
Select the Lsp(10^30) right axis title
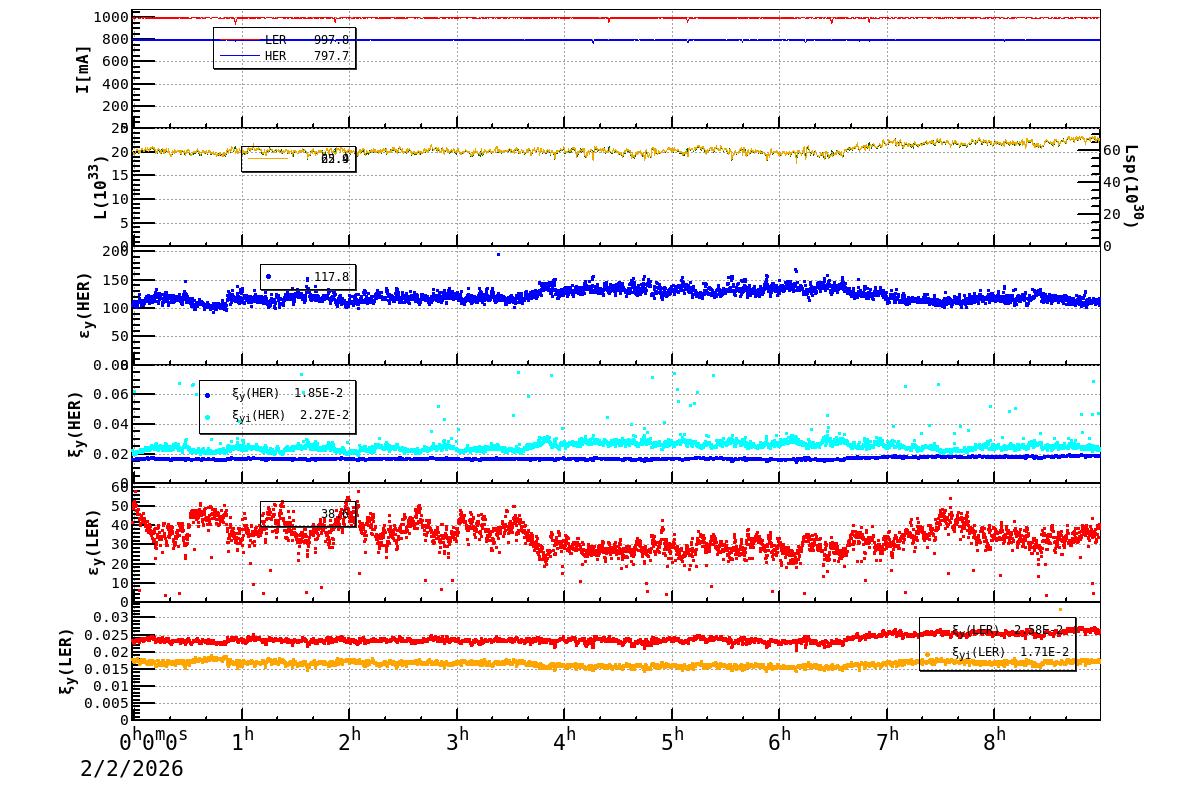coord(1131,186)
